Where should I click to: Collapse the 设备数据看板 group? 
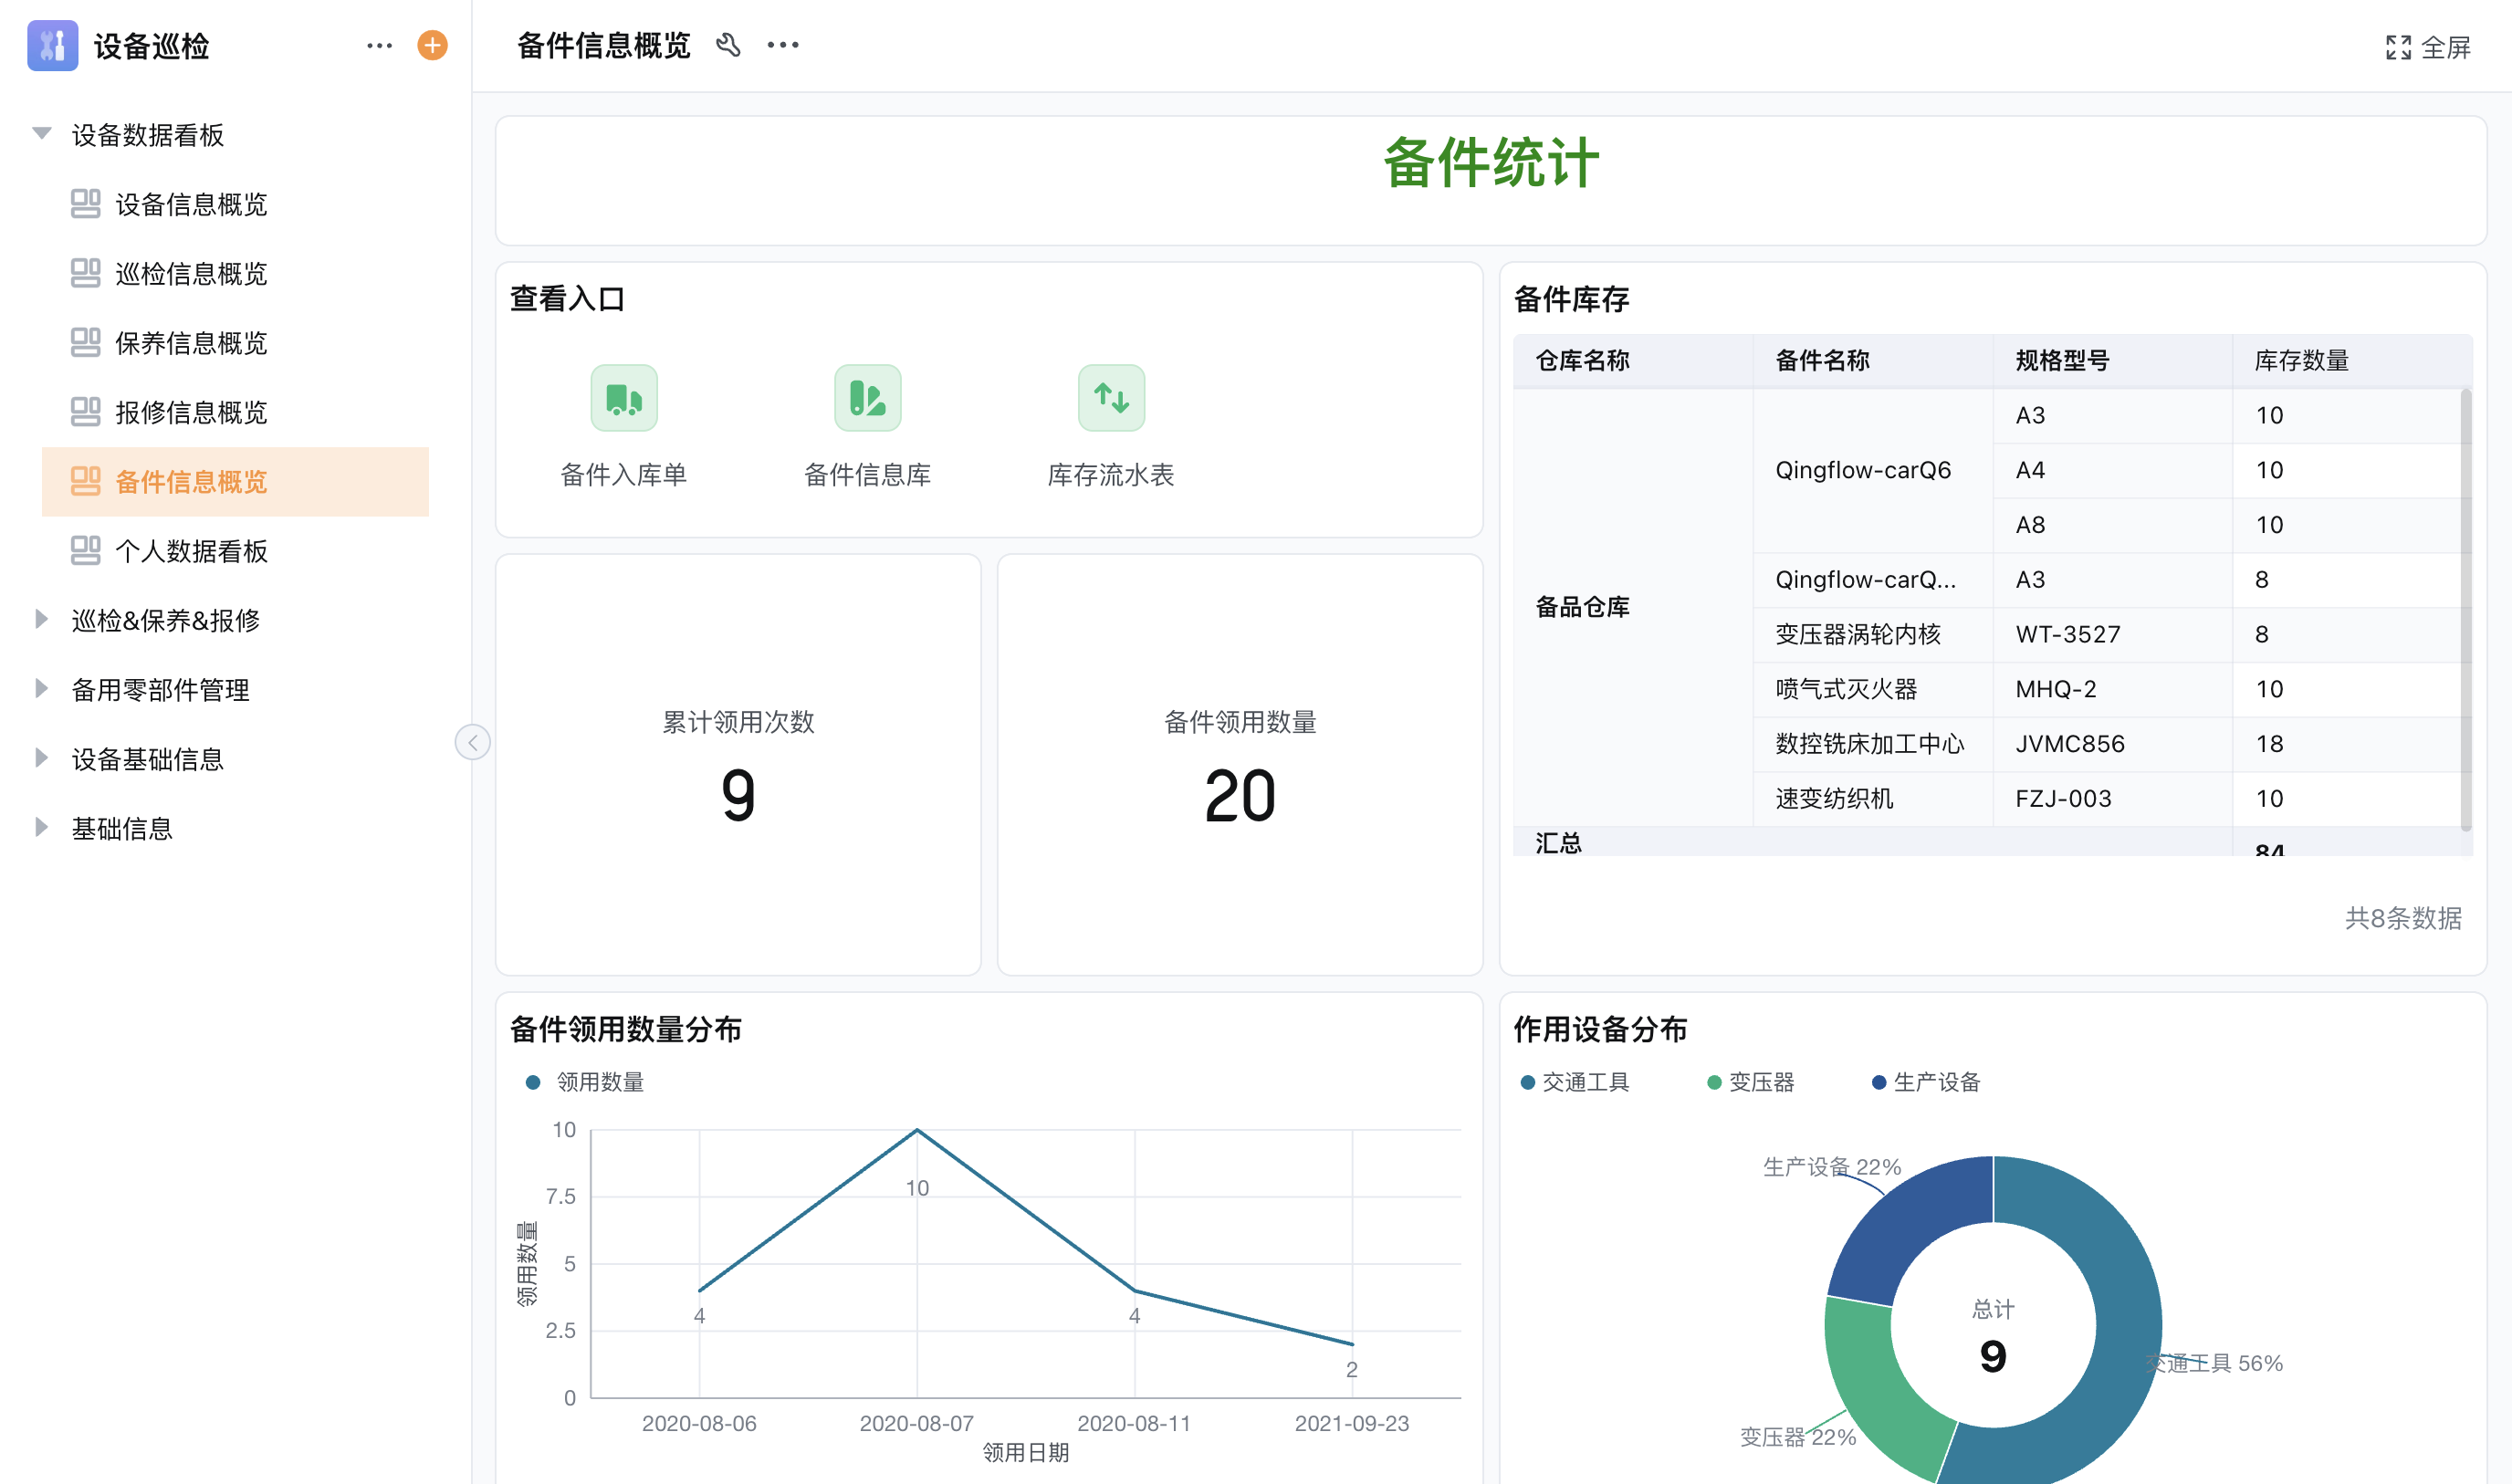tap(41, 134)
